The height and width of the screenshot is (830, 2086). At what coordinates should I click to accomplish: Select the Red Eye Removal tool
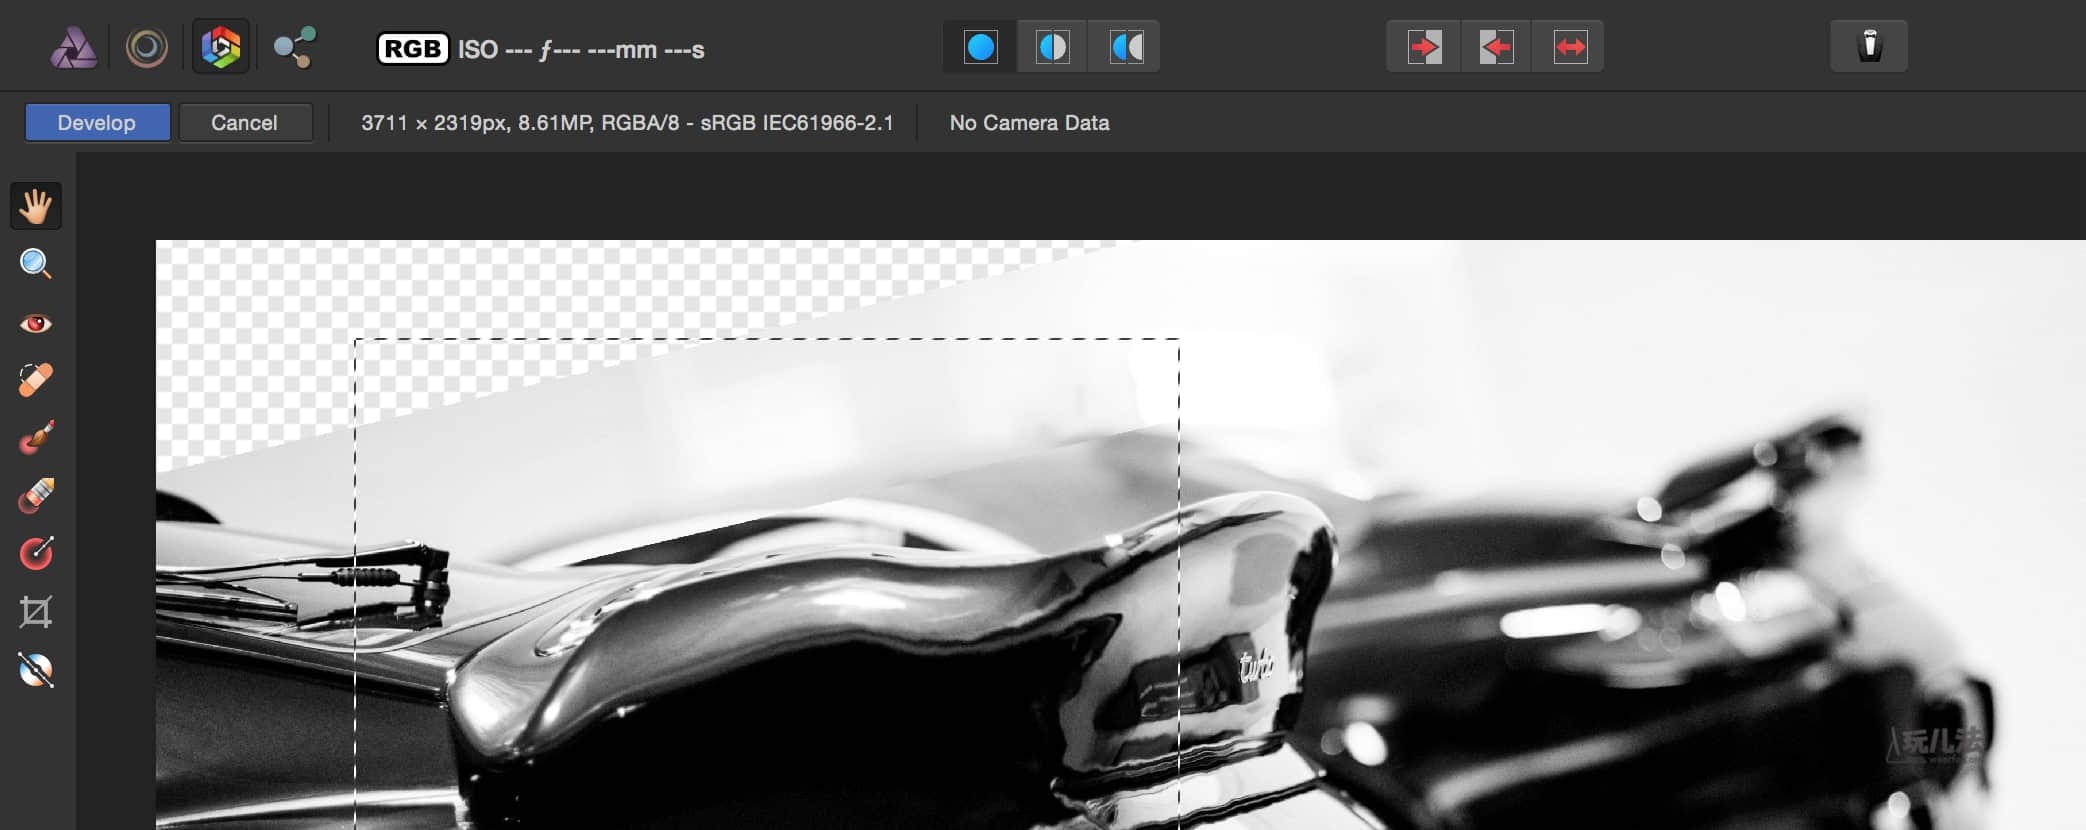36,323
